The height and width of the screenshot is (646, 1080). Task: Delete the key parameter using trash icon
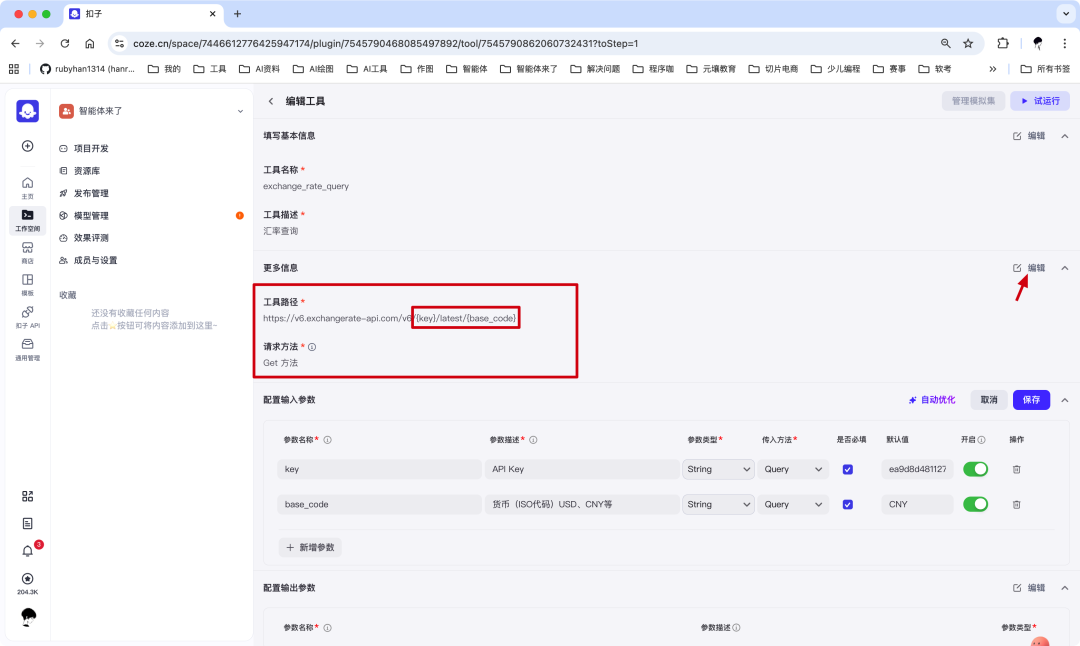1016,469
